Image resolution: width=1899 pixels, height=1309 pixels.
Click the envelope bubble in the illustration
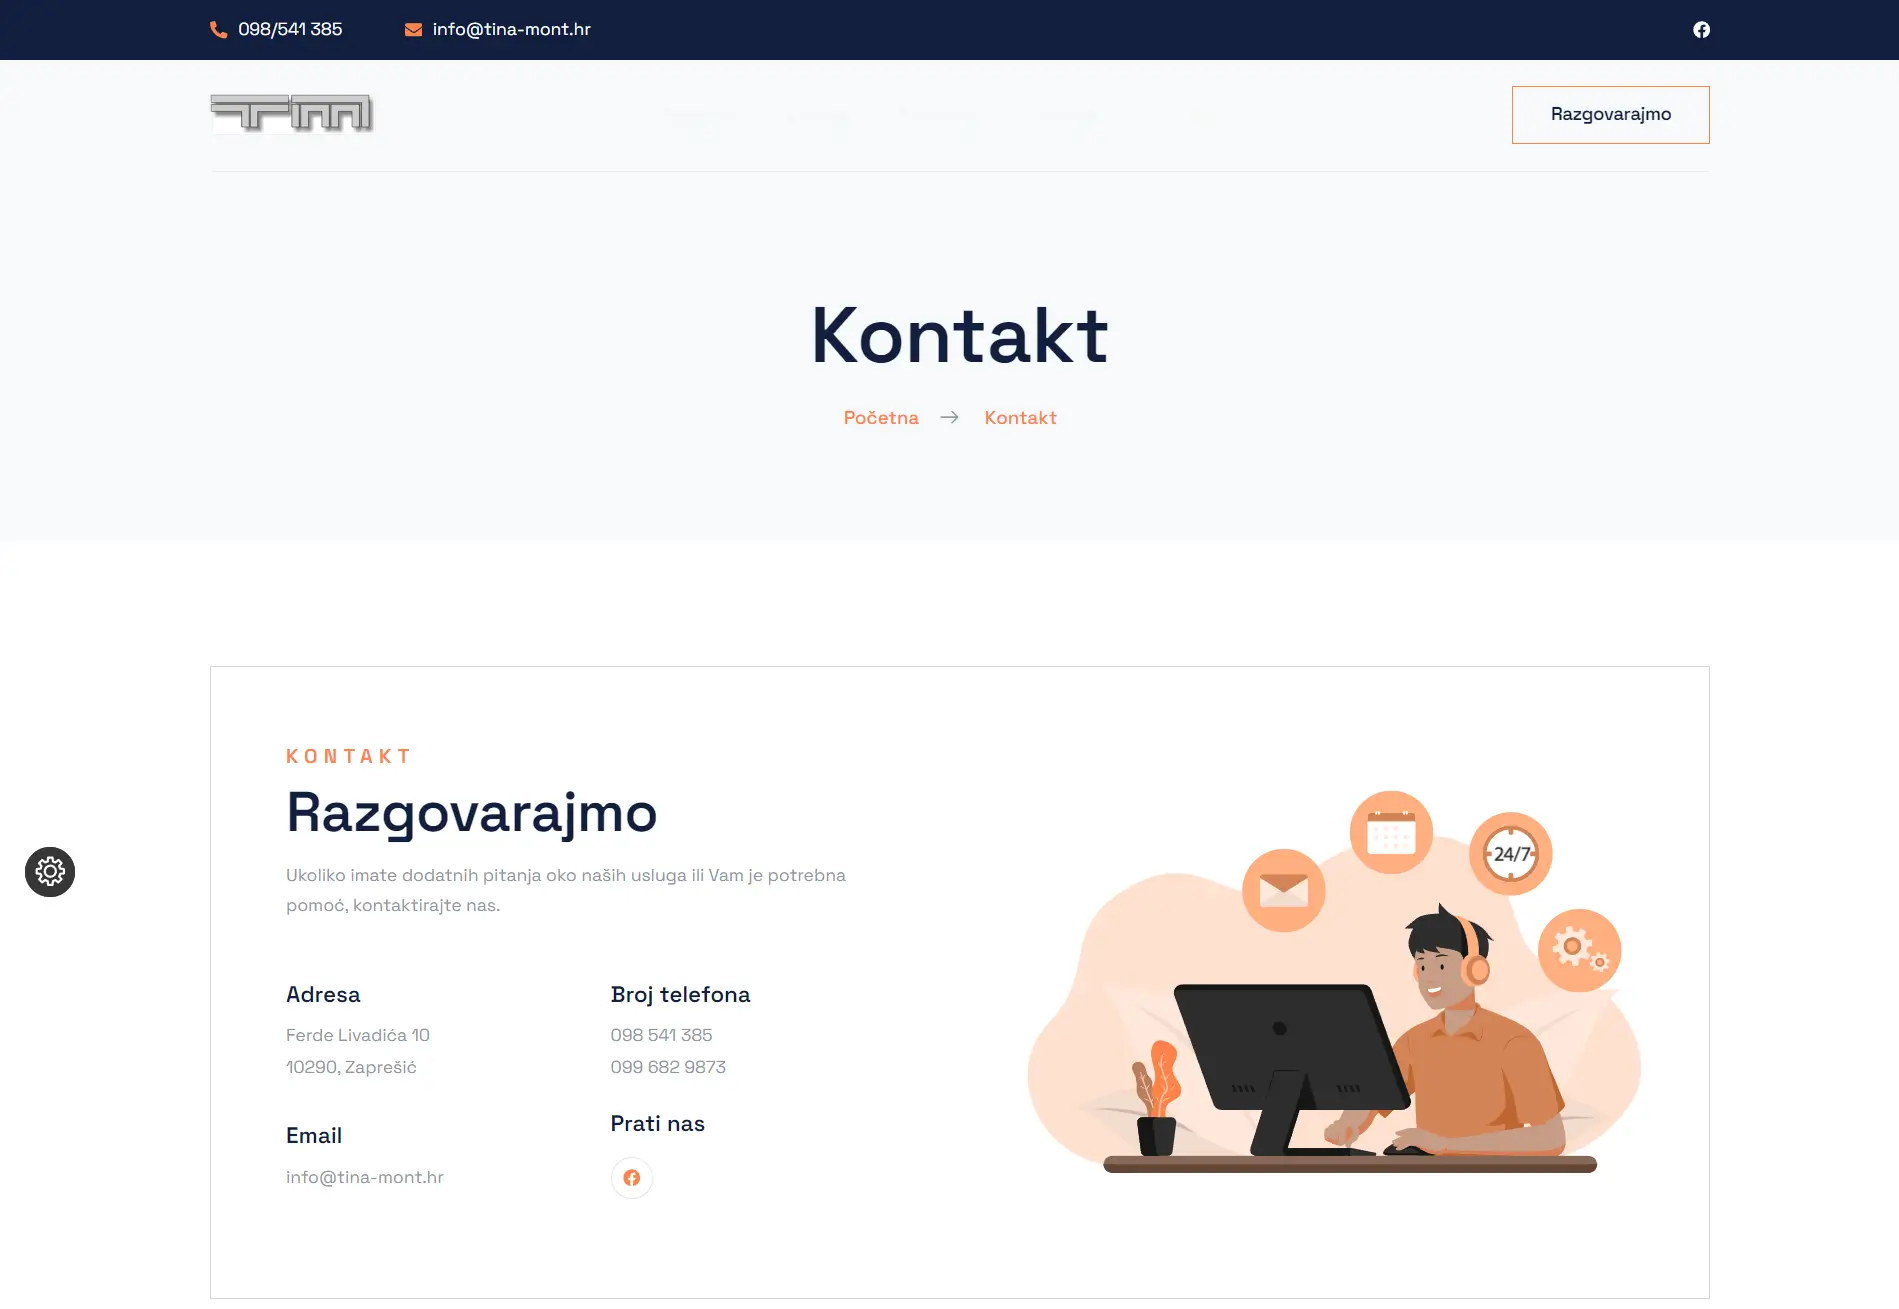(1283, 890)
